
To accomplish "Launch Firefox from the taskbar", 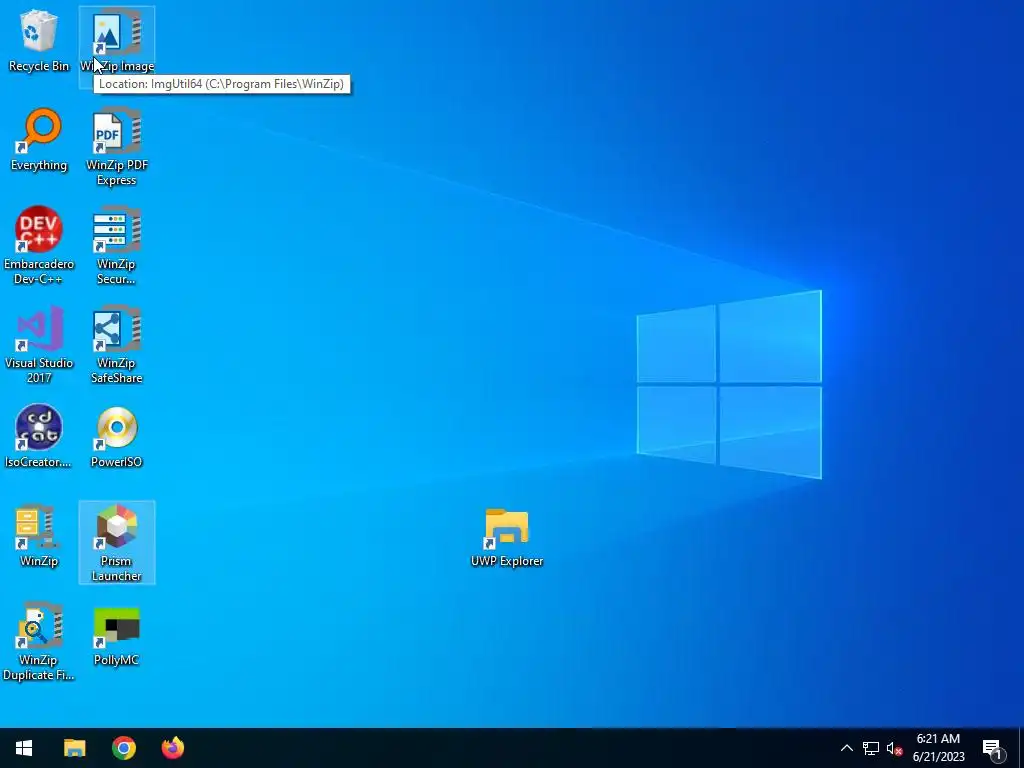I will [x=172, y=748].
